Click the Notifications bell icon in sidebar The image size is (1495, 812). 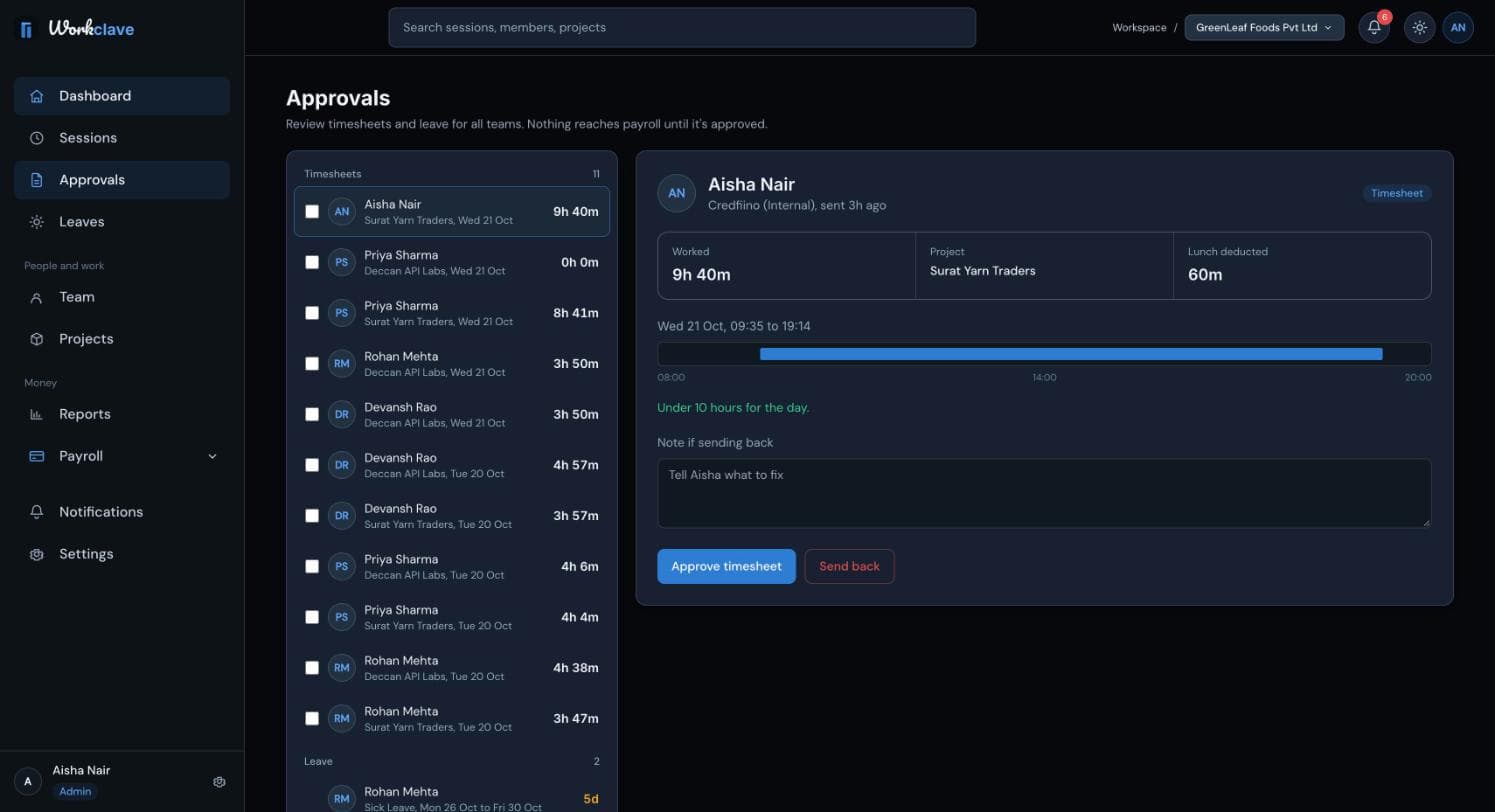[x=37, y=512]
